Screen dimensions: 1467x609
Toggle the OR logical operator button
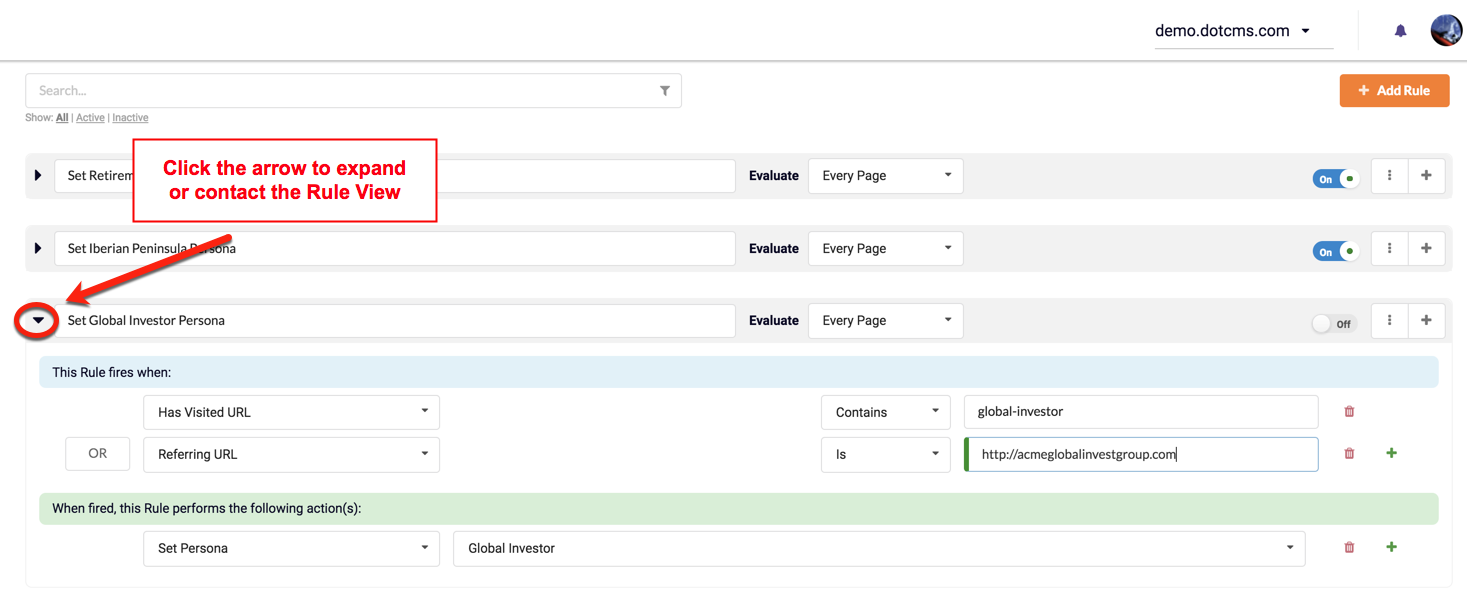coord(97,454)
